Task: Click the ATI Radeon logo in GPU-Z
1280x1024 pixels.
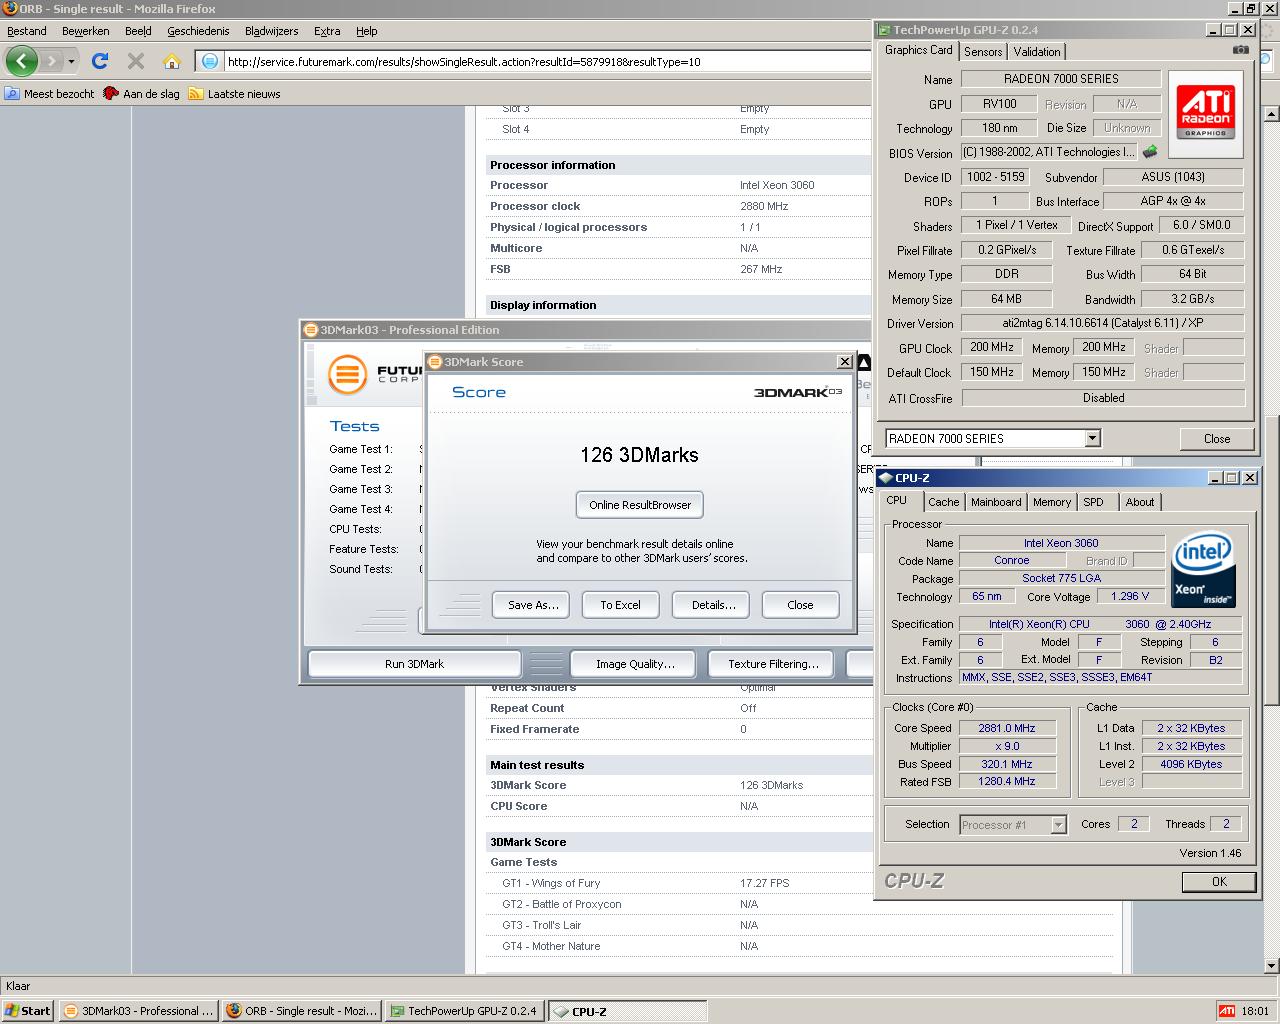Action: 1206,113
